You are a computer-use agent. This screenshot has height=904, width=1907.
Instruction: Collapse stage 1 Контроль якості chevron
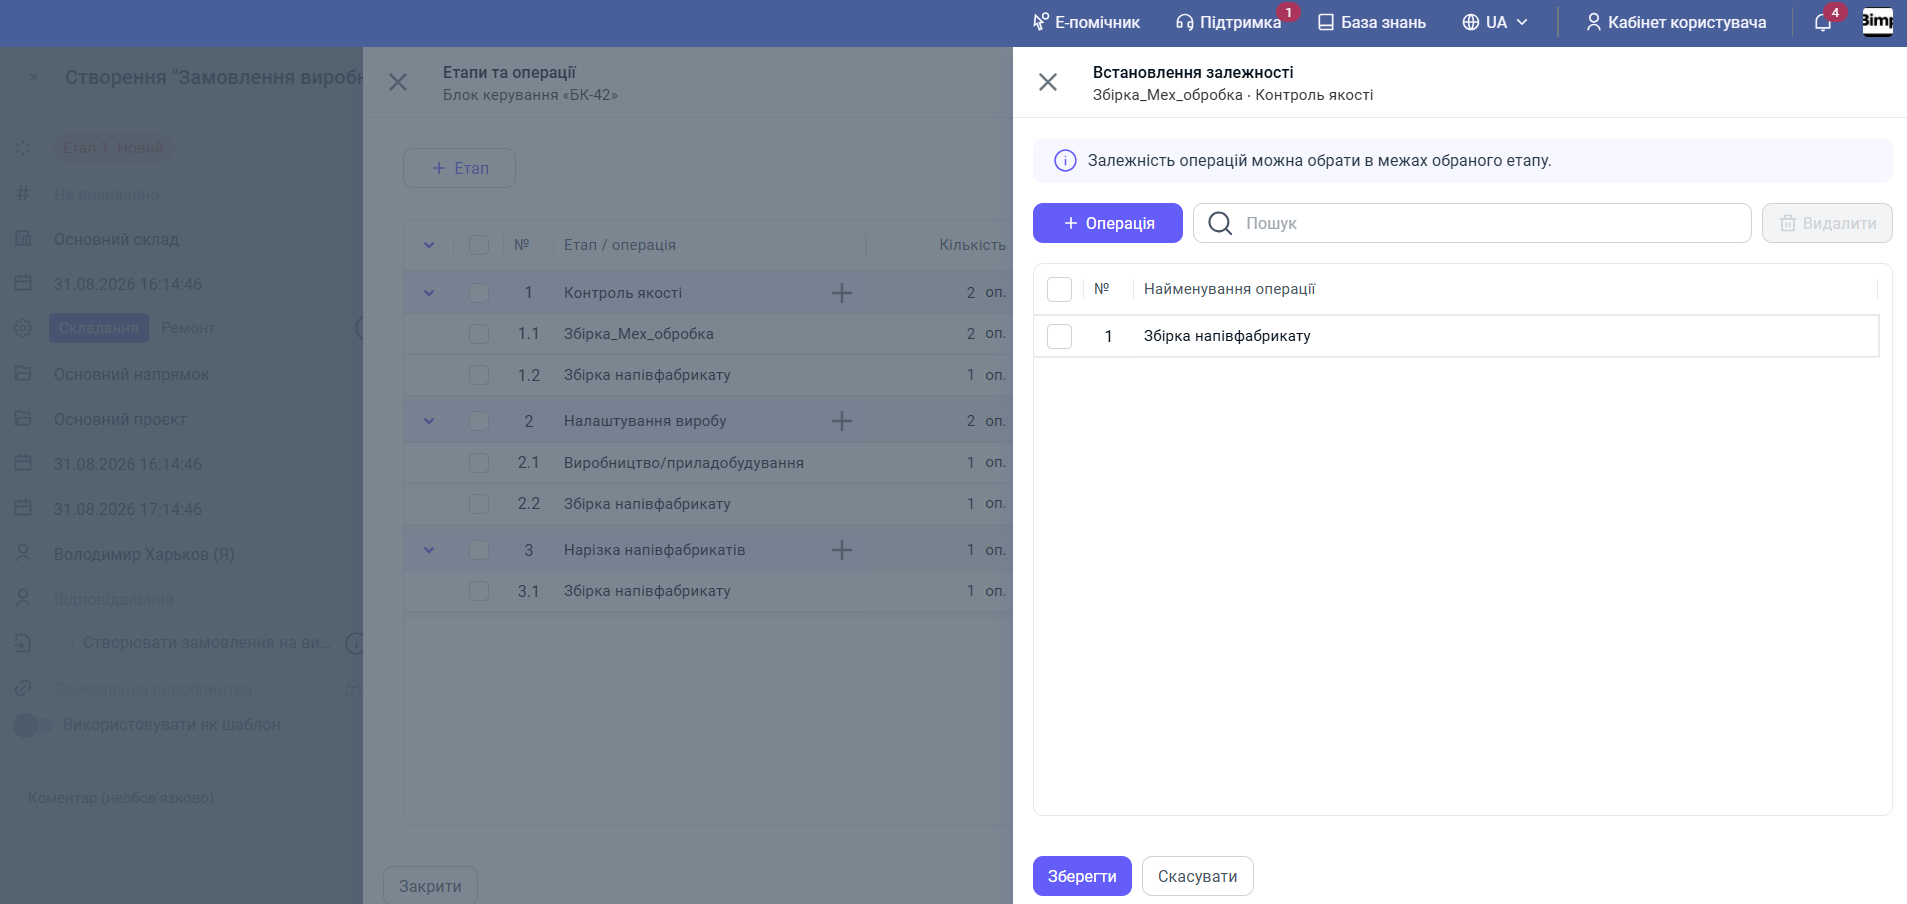429,293
